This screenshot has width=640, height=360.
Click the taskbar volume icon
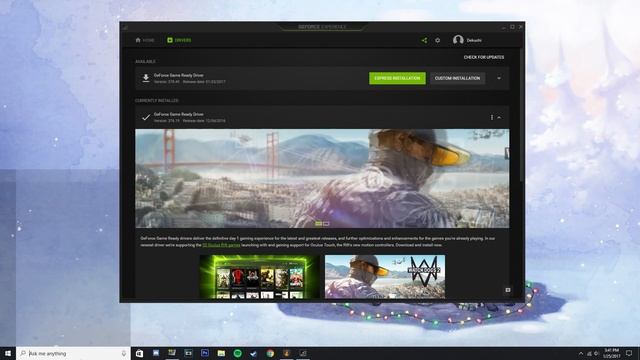[596, 353]
